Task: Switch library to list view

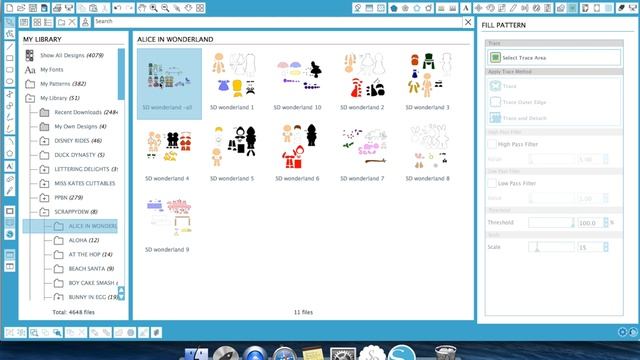Action: tap(48, 22)
